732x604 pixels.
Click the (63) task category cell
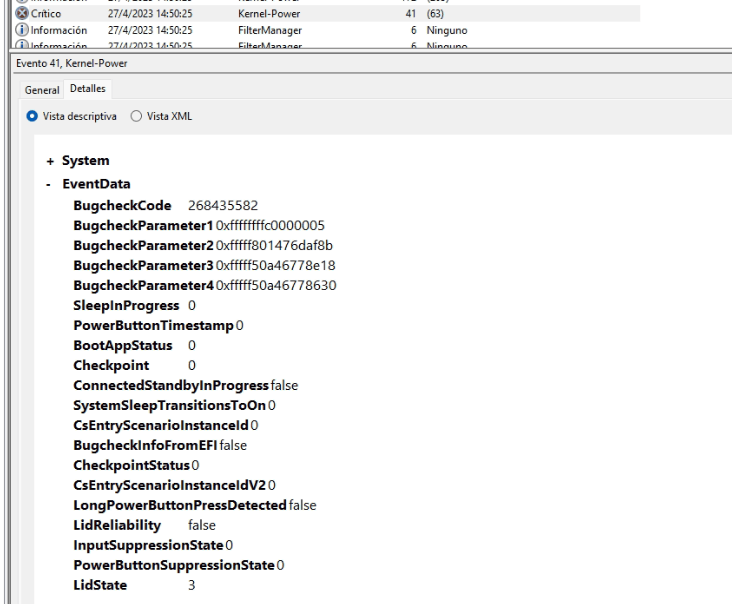click(x=435, y=14)
